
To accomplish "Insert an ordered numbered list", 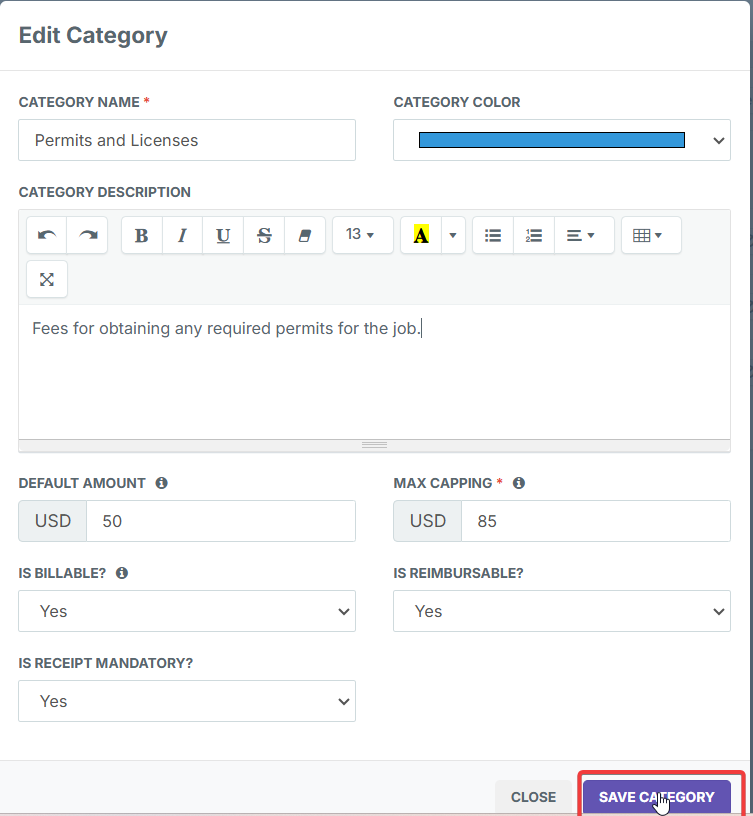I will 534,235.
